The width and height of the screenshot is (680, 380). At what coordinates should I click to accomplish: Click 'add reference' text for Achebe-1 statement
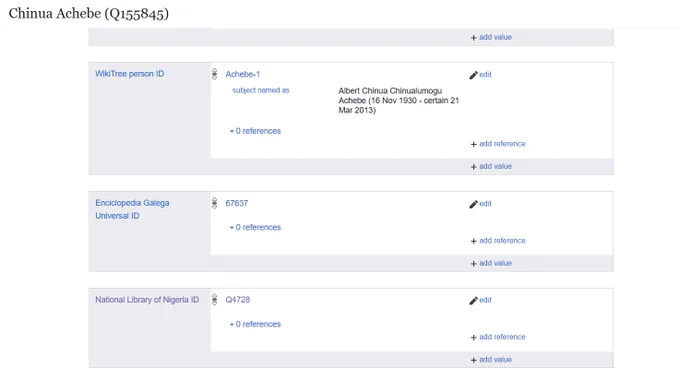502,144
